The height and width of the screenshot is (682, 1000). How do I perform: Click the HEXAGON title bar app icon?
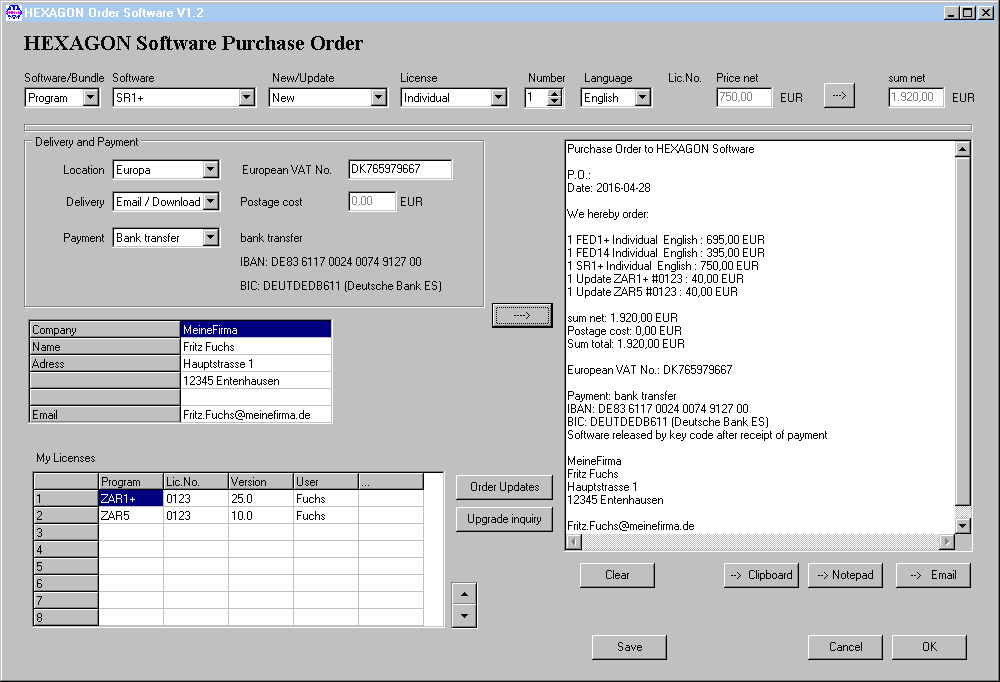(13, 12)
